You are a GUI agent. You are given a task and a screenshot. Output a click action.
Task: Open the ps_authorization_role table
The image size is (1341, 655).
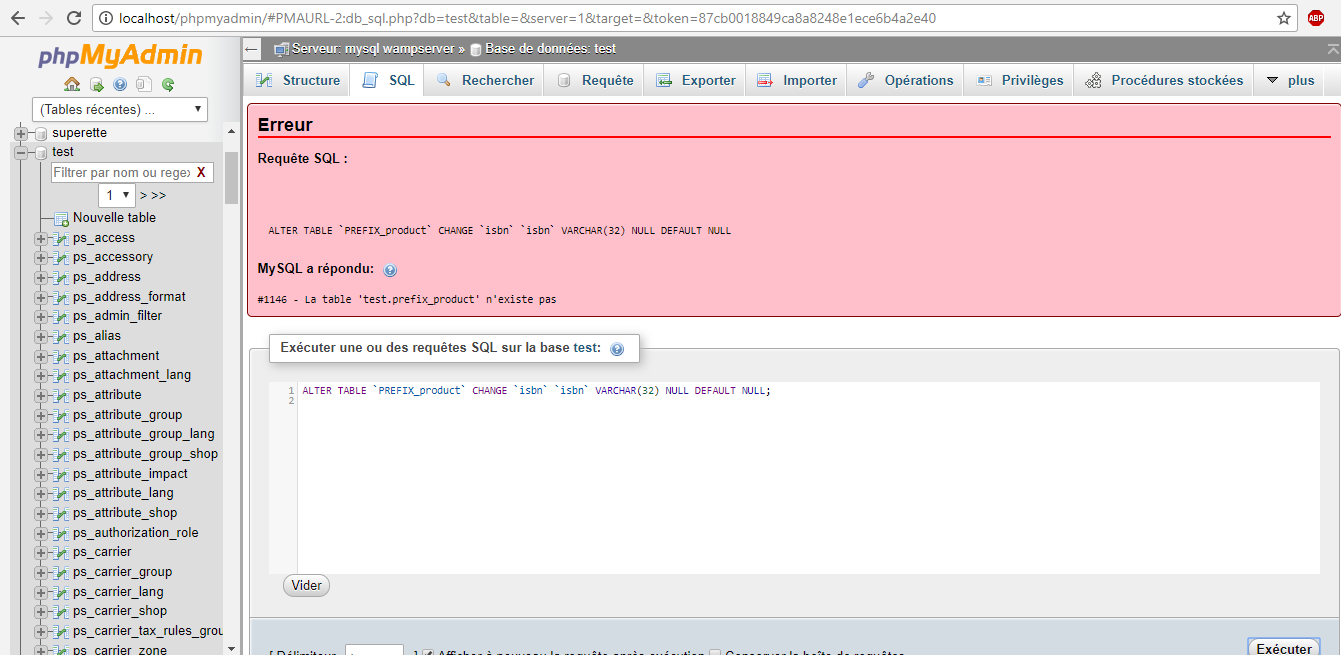pyautogui.click(x=136, y=533)
